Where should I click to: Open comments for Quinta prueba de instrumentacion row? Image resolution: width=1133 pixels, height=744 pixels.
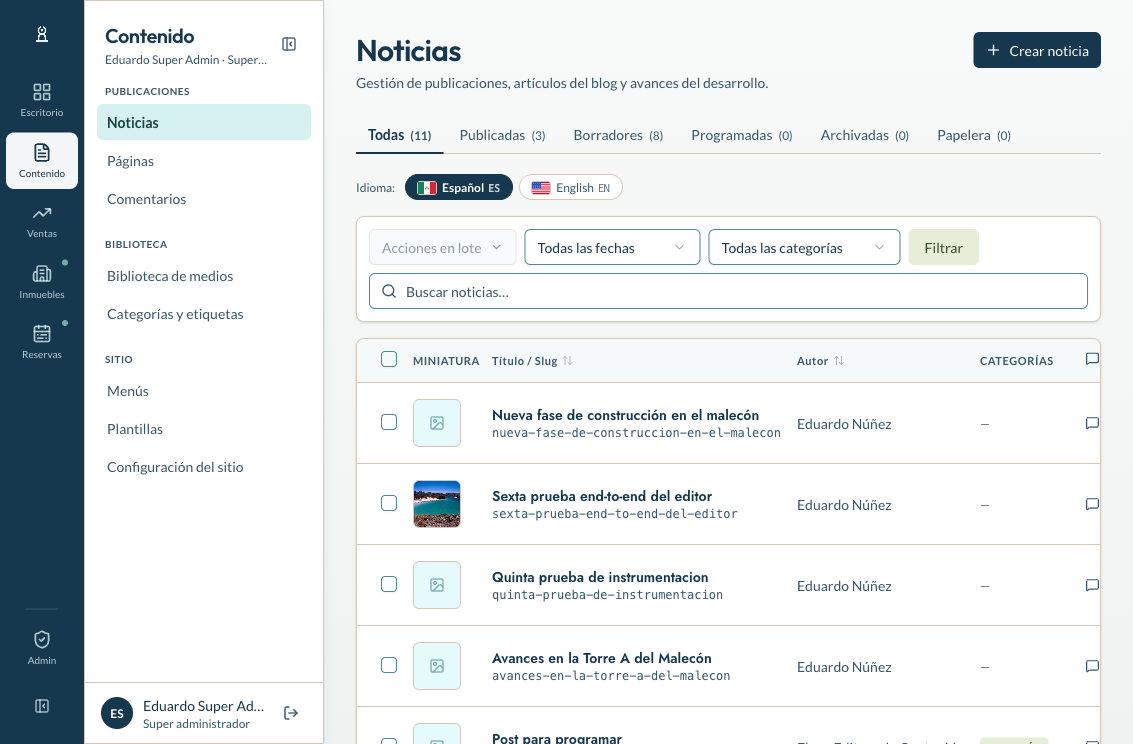click(1092, 585)
